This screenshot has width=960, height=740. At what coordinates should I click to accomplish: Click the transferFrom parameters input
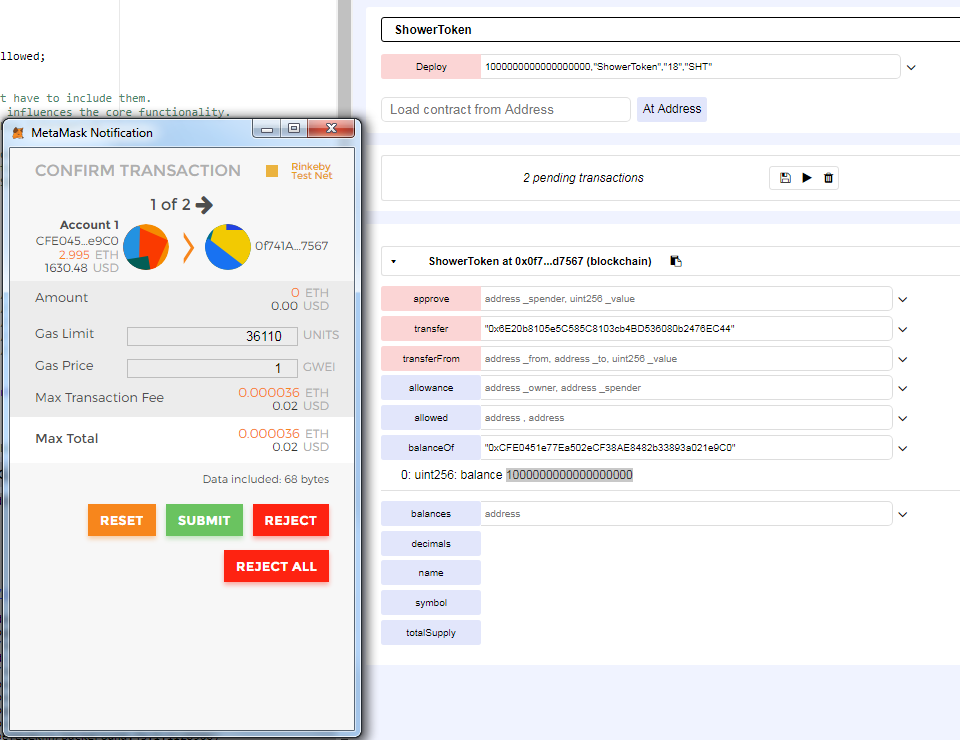686,359
